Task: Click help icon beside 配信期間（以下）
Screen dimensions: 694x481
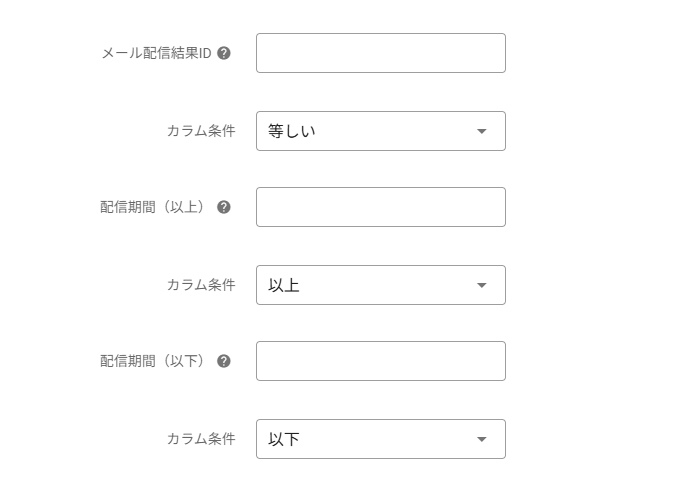Action: [x=224, y=361]
